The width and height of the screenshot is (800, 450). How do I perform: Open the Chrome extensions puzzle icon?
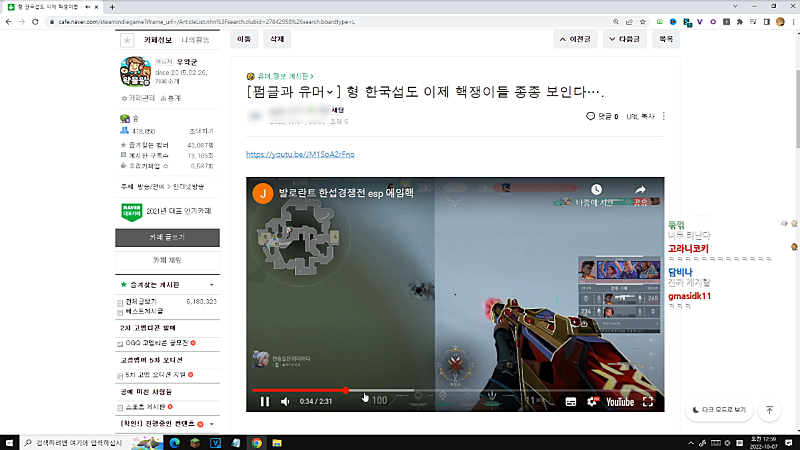pos(740,22)
